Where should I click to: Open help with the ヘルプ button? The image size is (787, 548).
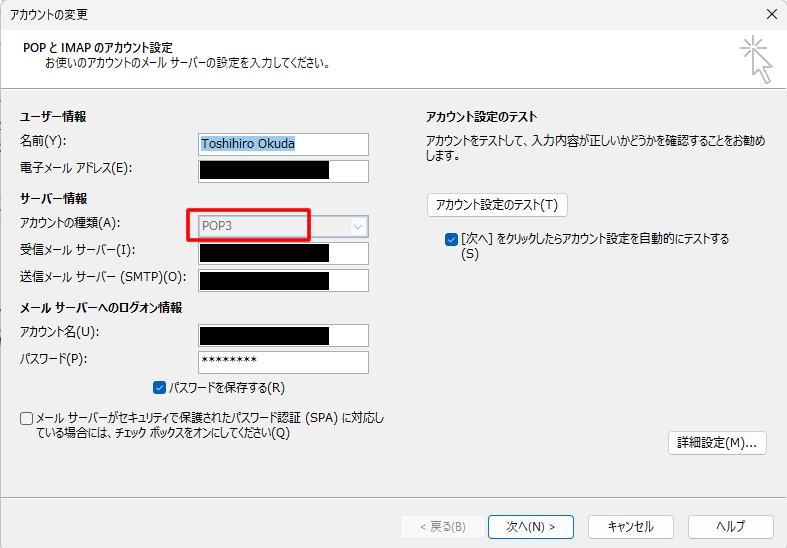point(730,526)
